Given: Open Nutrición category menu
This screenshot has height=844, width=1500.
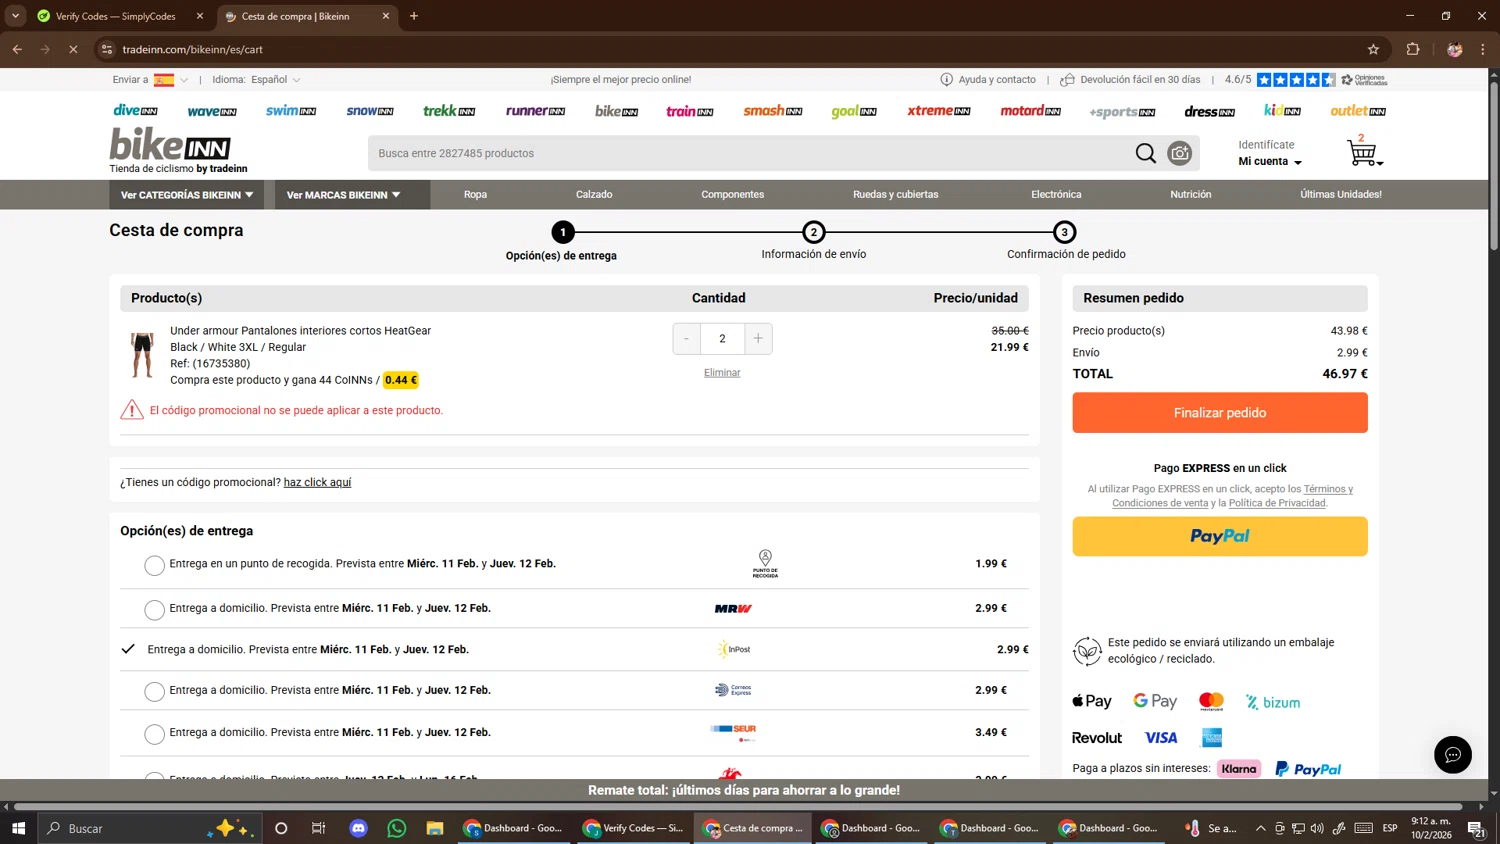Looking at the screenshot, I should tap(1190, 195).
